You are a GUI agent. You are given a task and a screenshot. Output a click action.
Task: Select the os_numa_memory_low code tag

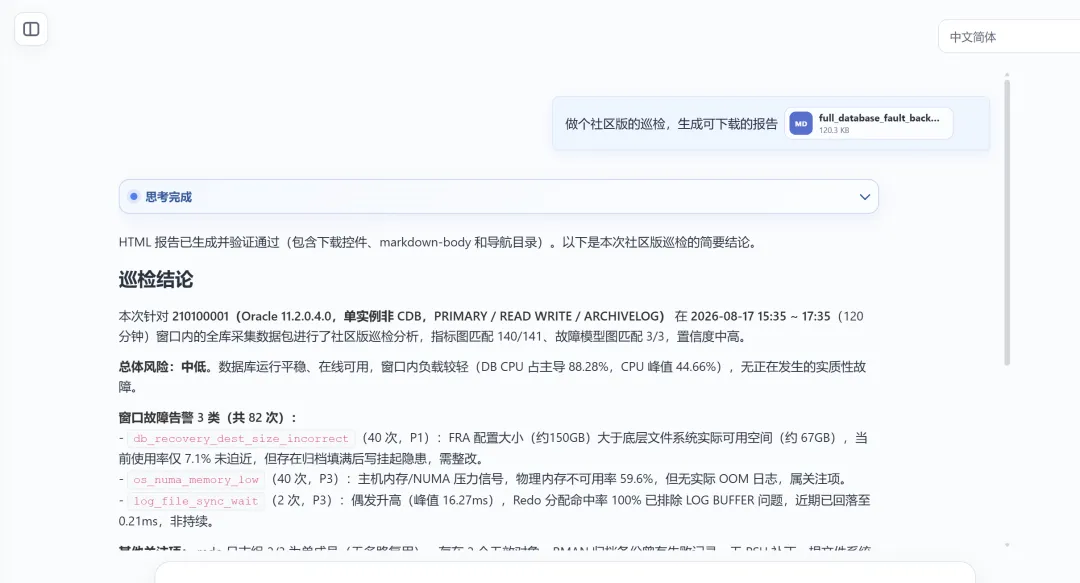tap(196, 480)
